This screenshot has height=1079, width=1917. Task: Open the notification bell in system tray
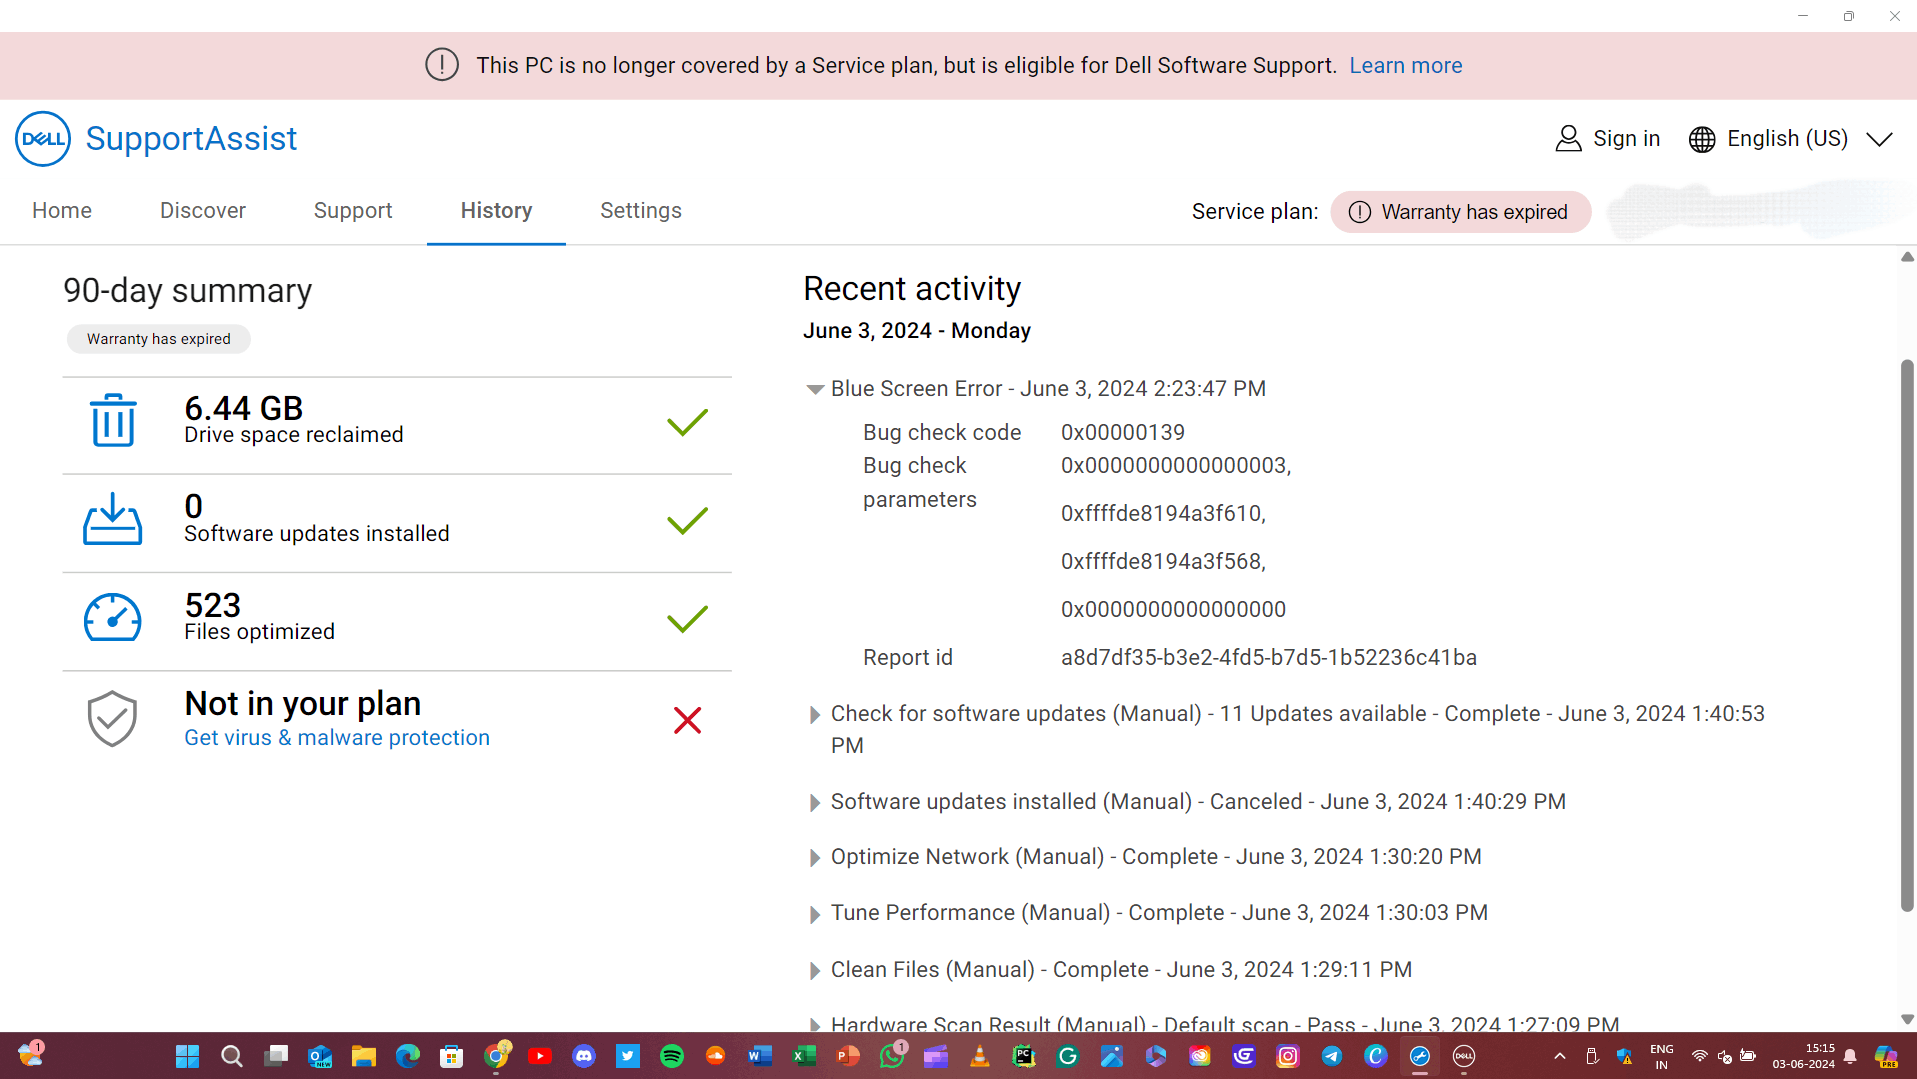point(1850,1056)
